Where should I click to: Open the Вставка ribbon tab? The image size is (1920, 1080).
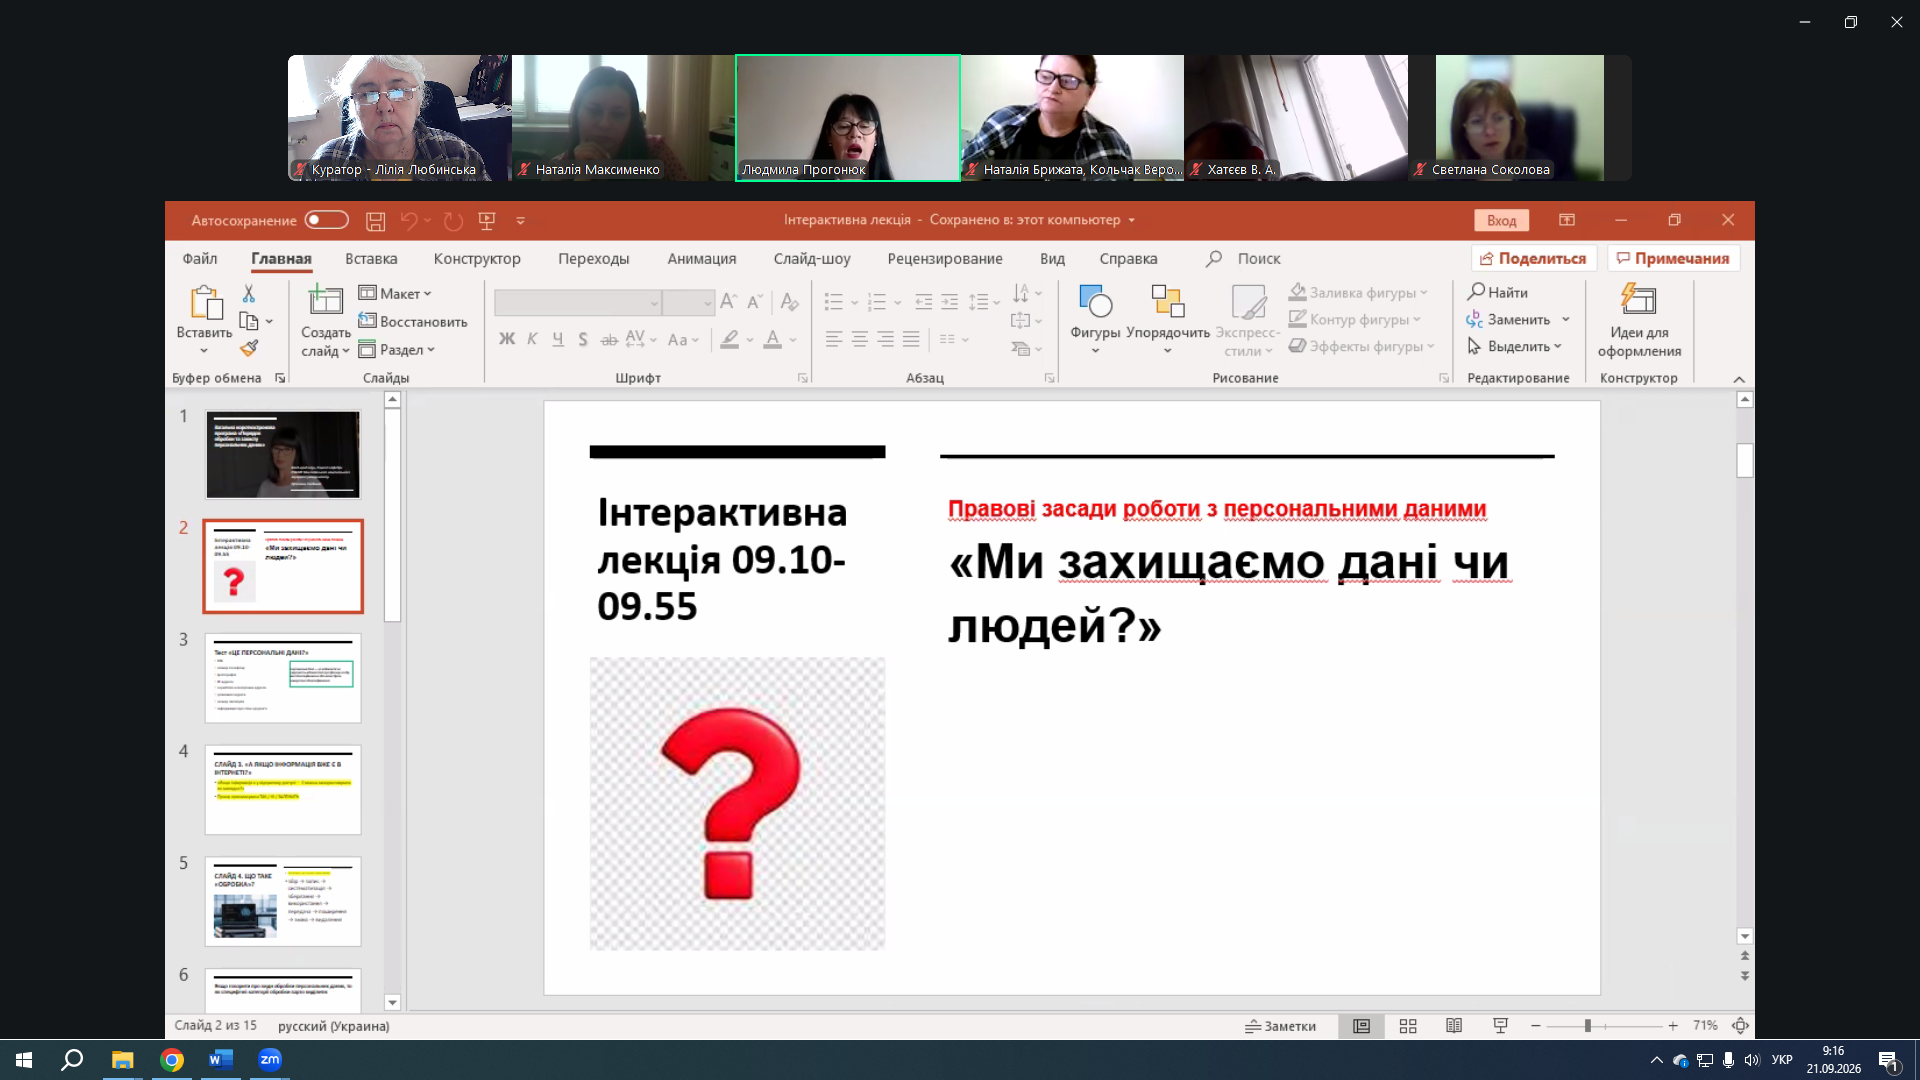[x=371, y=258]
